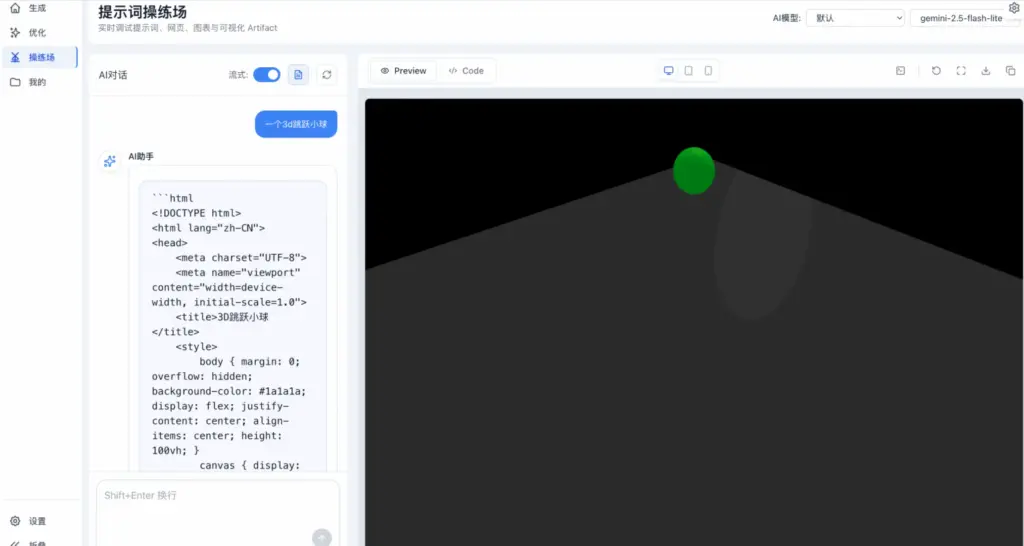The width and height of the screenshot is (1024, 546).
Task: Switch to the Code tab
Action: (x=466, y=71)
